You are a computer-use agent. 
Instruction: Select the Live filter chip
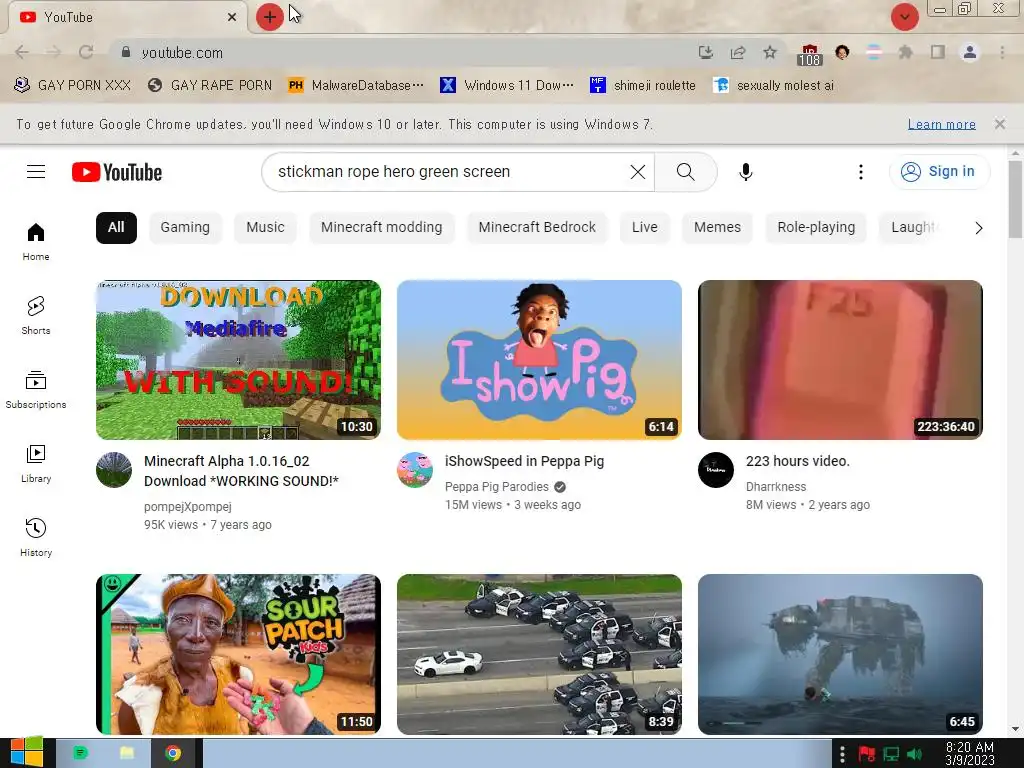click(x=645, y=227)
